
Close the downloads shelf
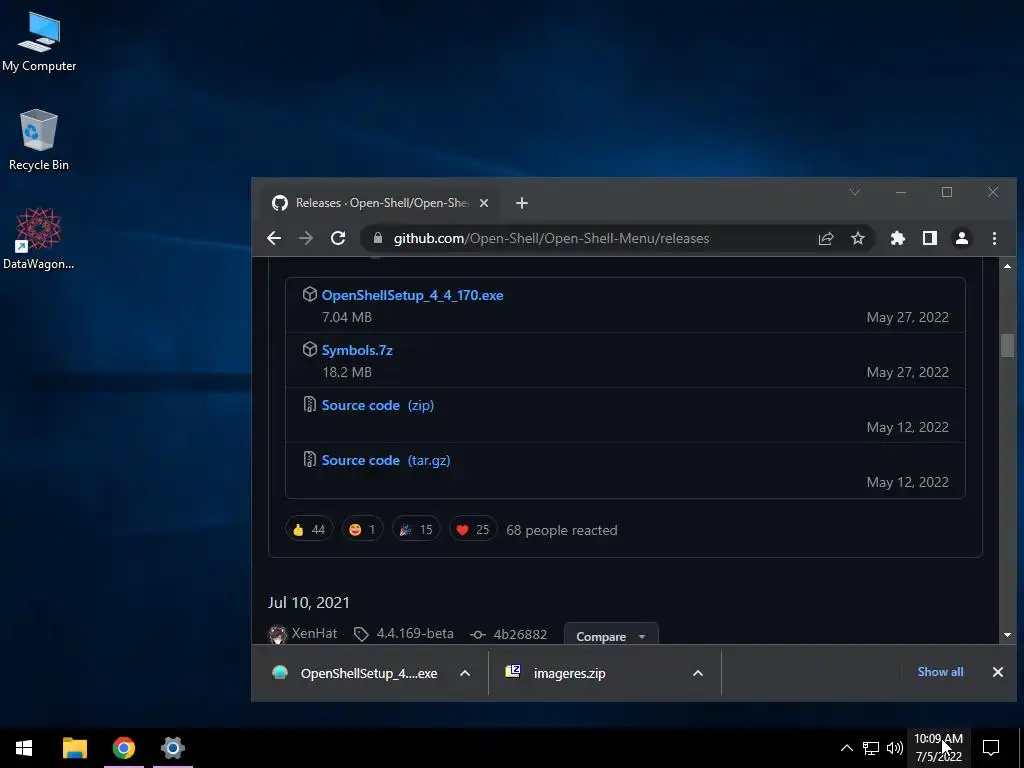click(997, 672)
